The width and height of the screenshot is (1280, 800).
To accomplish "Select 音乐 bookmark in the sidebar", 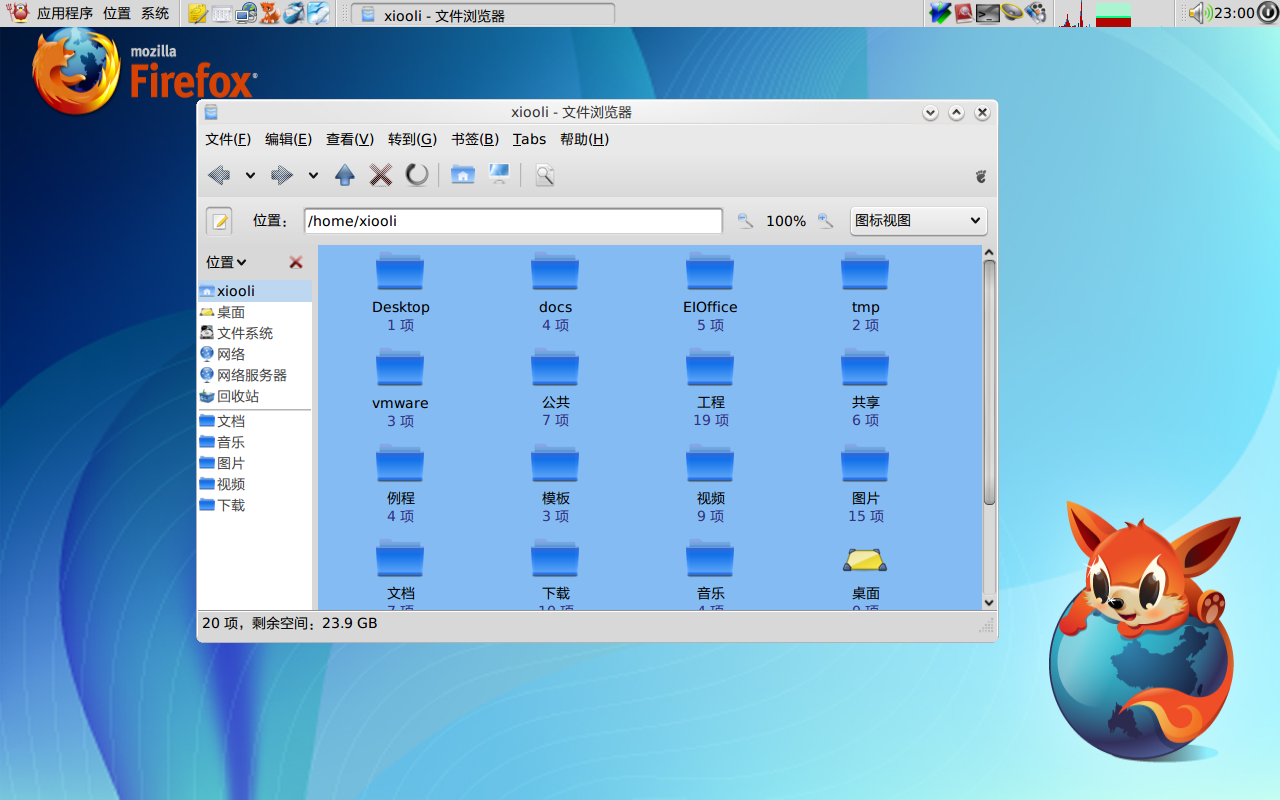I will [x=254, y=442].
